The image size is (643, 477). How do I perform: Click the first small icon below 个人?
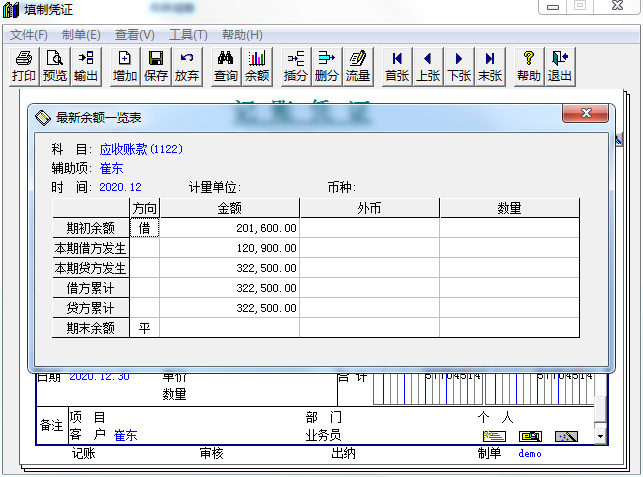[494, 436]
